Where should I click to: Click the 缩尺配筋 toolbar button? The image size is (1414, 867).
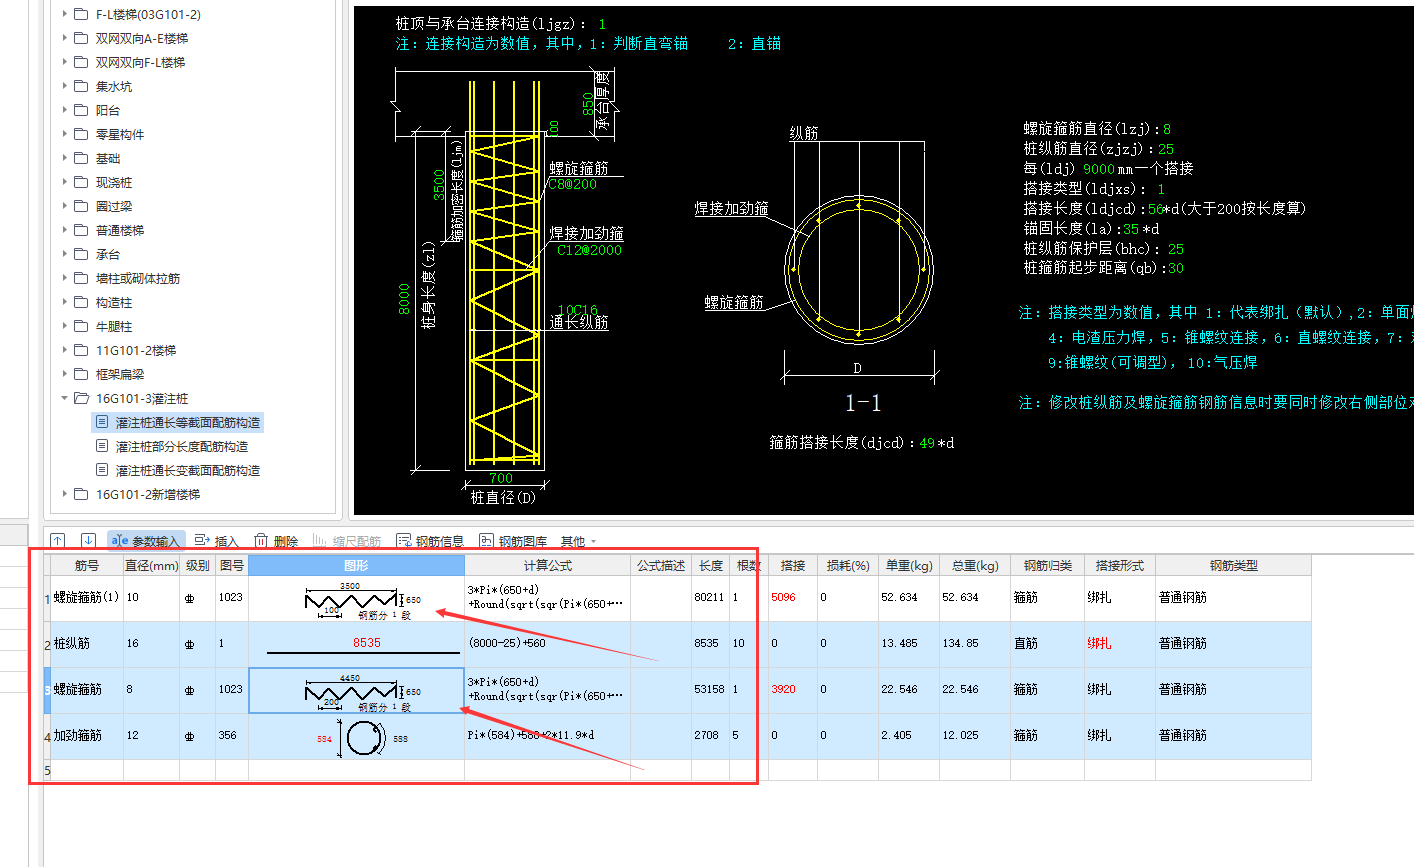click(x=347, y=541)
